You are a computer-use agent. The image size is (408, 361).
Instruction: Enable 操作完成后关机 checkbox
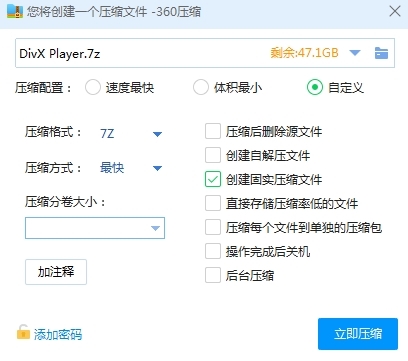point(213,251)
